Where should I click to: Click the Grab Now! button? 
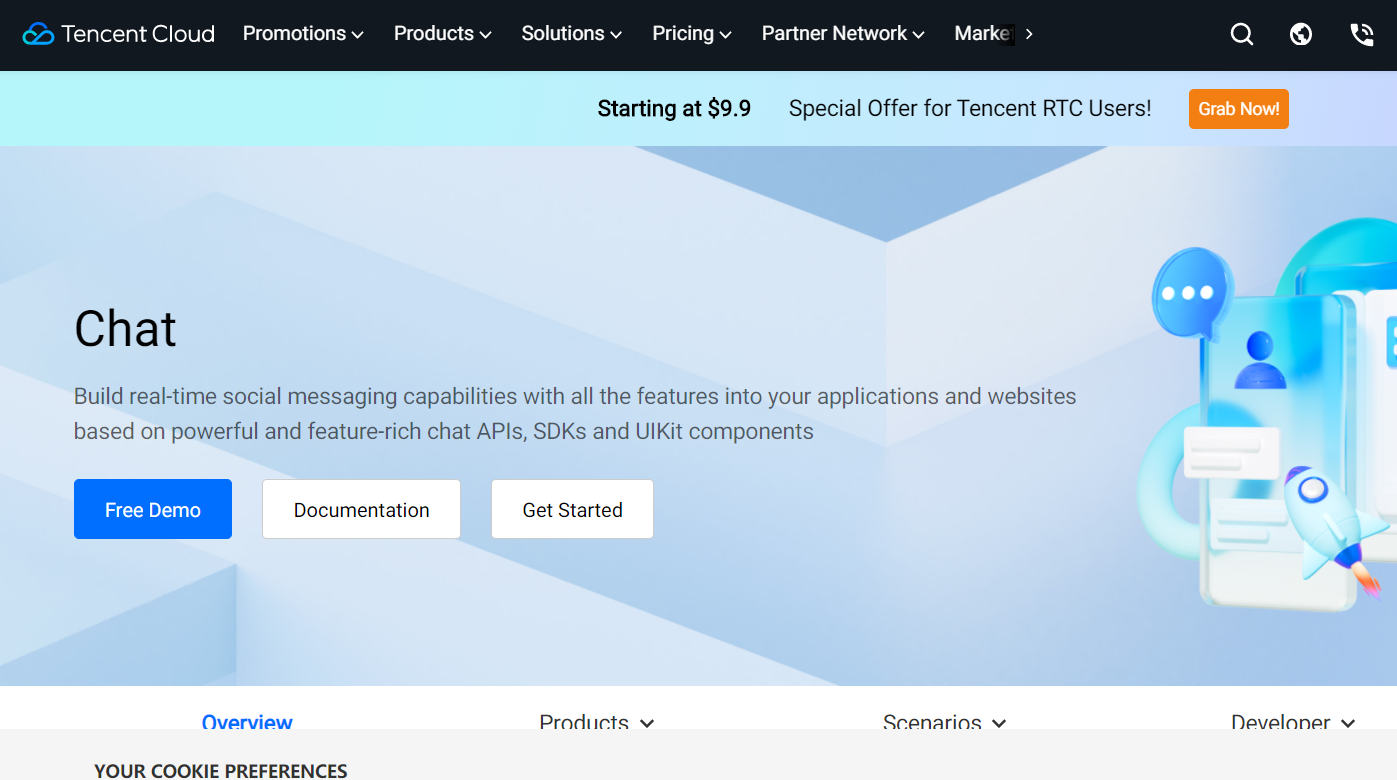(x=1239, y=109)
